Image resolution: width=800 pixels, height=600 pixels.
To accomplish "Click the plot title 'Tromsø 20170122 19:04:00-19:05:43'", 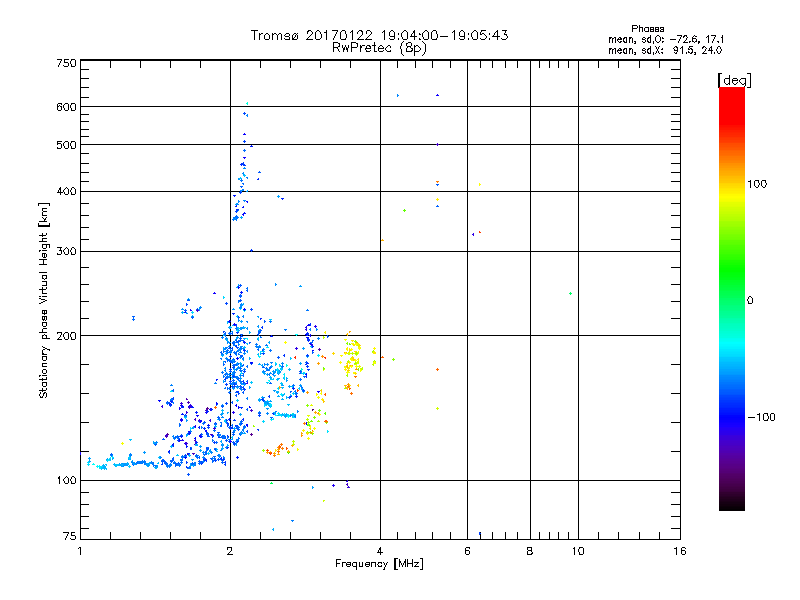I will click(x=379, y=35).
